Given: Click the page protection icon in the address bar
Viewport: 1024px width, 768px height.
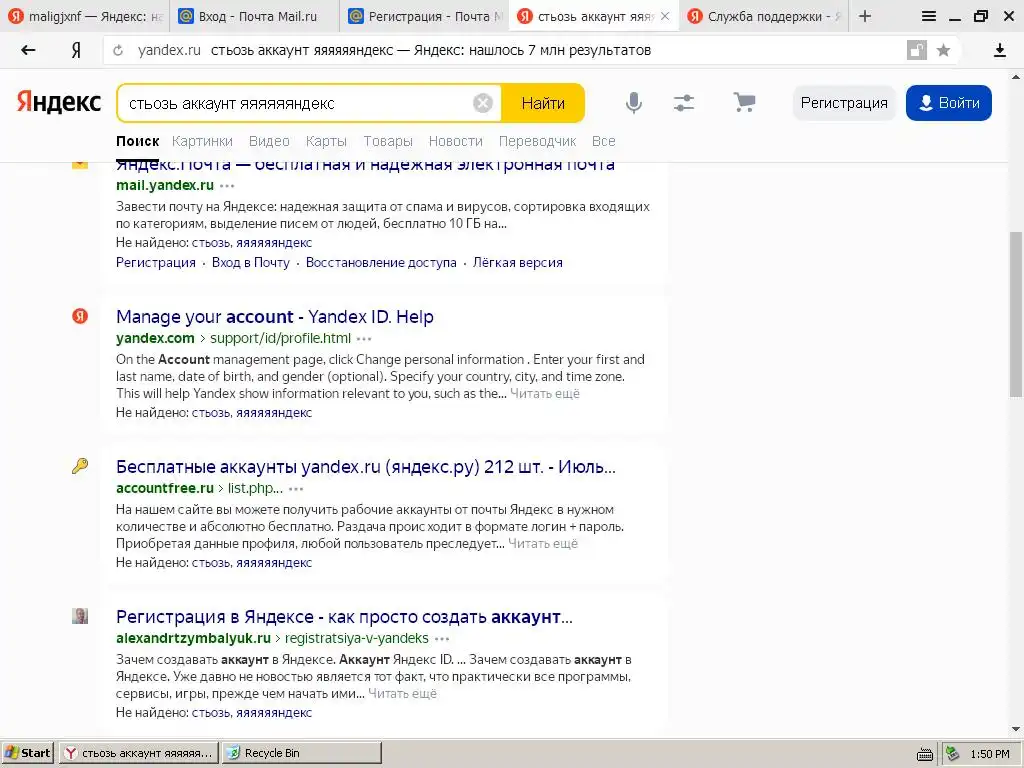Looking at the screenshot, I should point(917,50).
